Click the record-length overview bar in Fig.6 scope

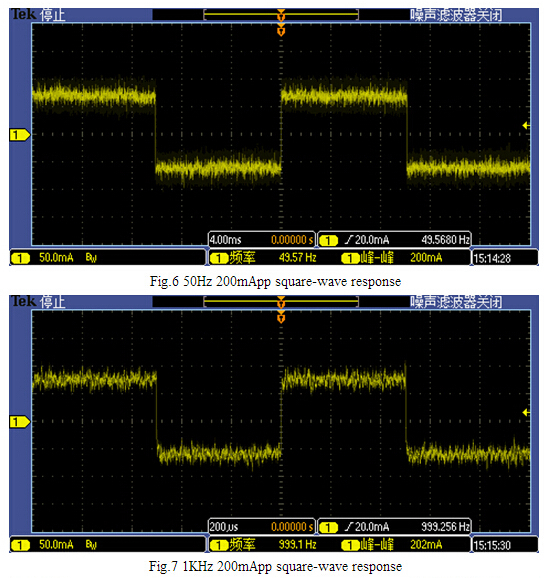(x=281, y=15)
